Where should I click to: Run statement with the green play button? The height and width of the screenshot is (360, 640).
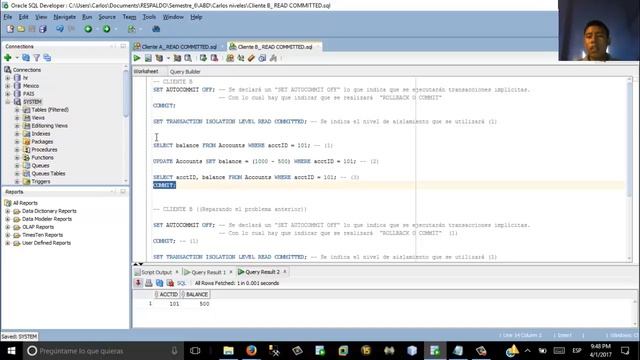[x=137, y=58]
